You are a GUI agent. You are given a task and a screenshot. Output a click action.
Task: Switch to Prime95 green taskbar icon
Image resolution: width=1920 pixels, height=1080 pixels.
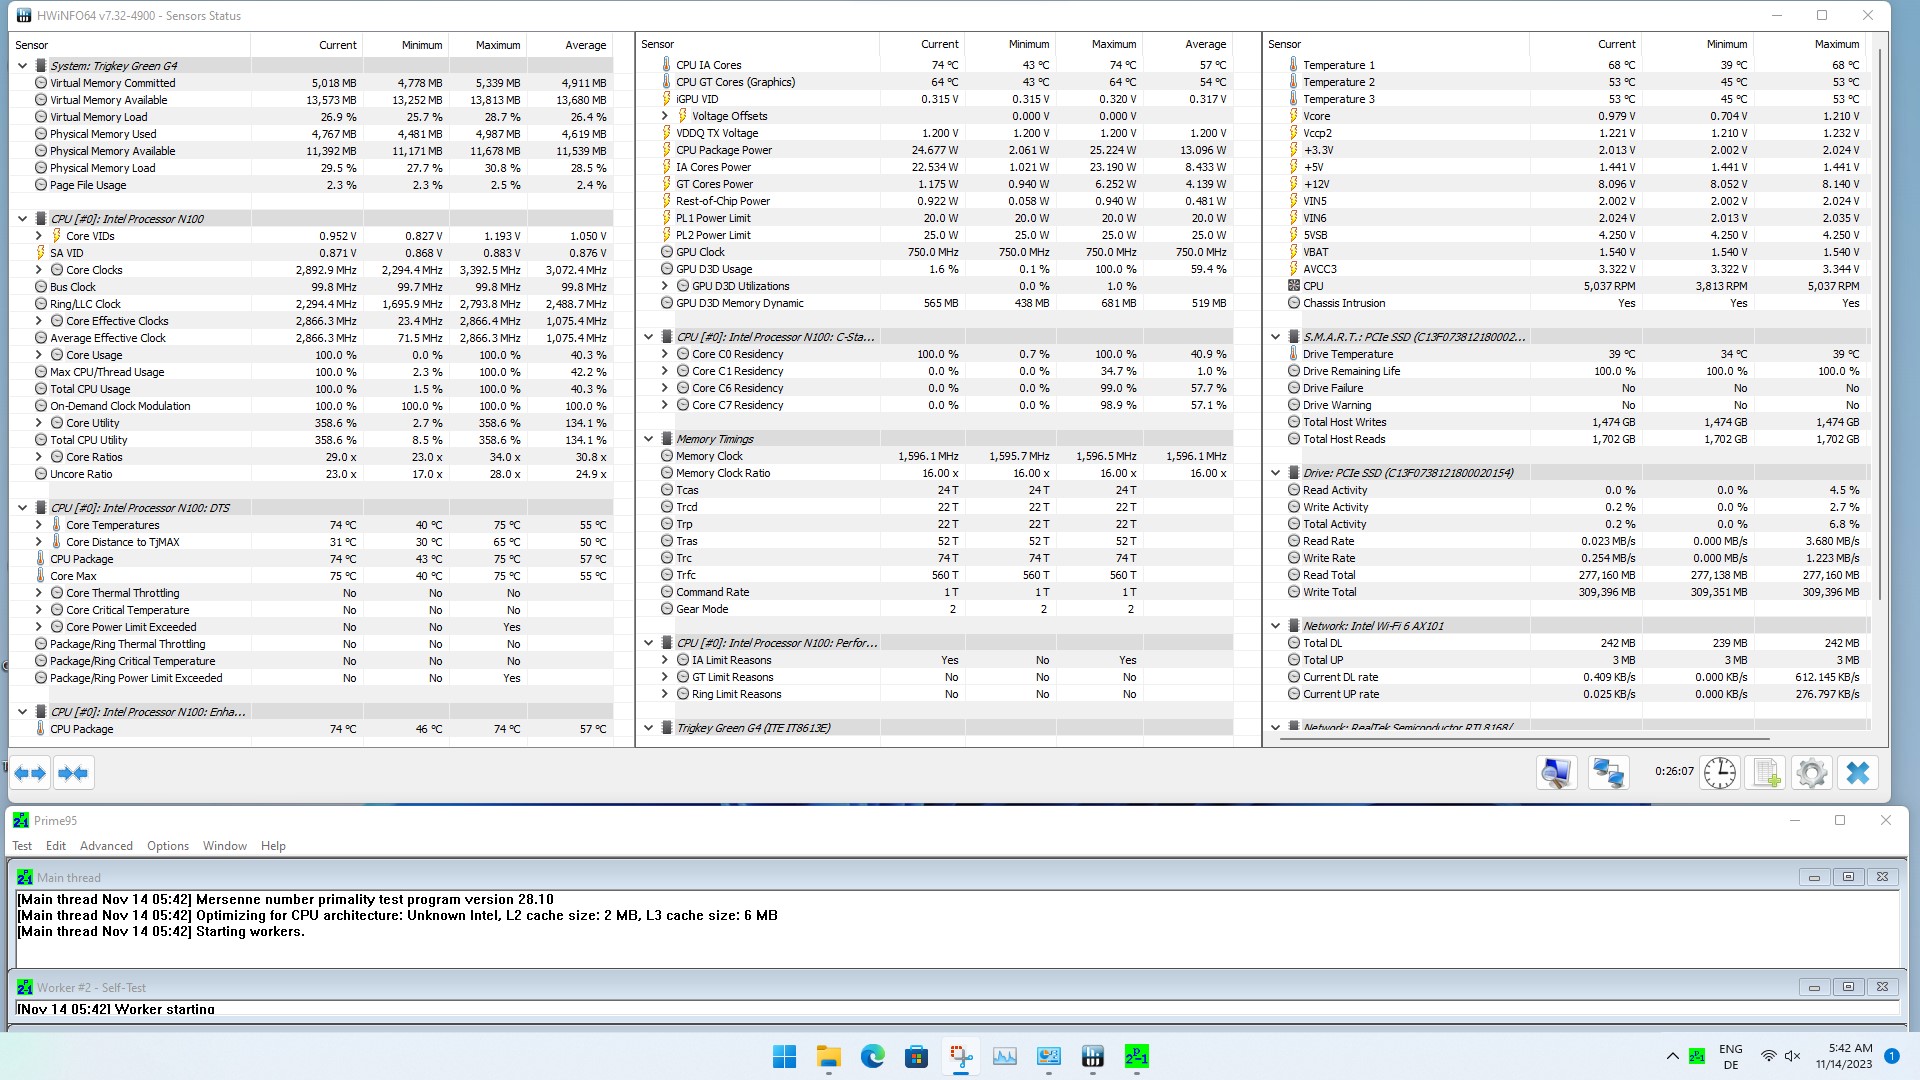click(x=1137, y=1056)
